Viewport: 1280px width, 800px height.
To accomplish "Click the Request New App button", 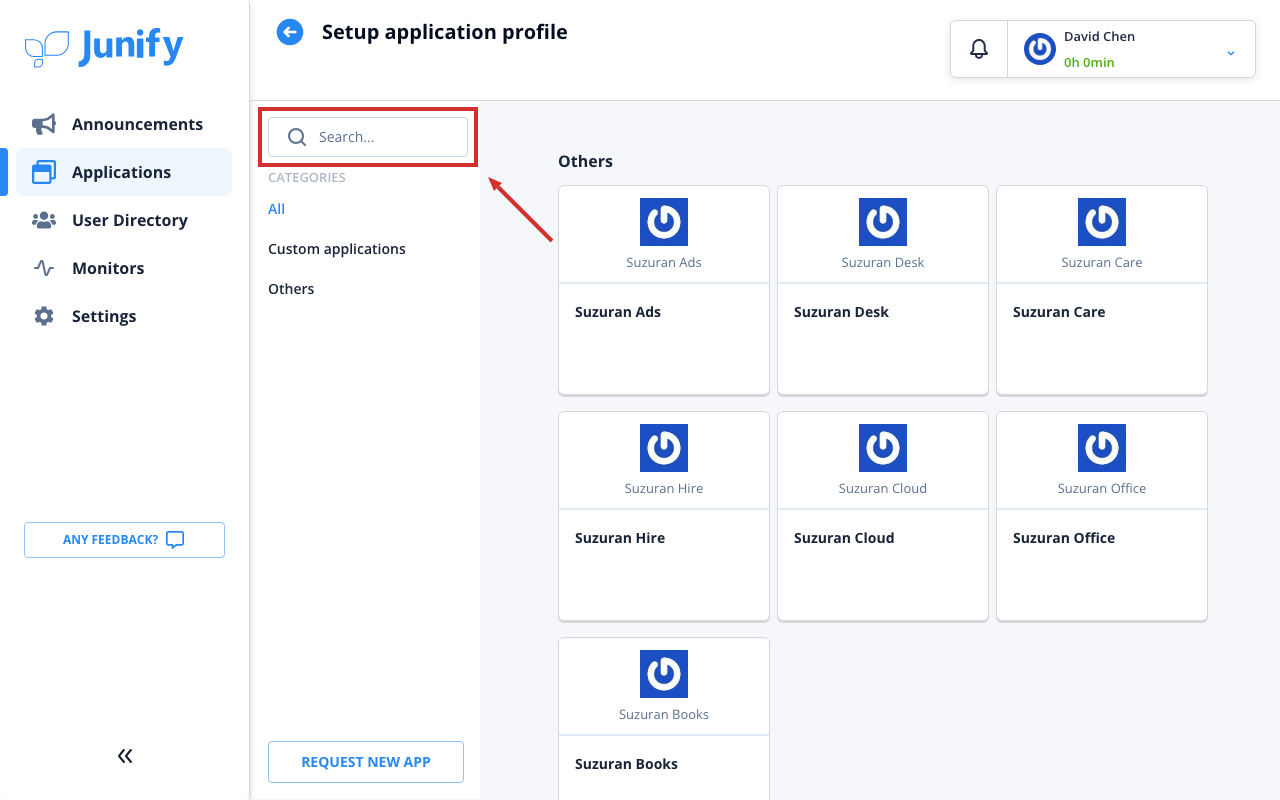I will [x=366, y=762].
